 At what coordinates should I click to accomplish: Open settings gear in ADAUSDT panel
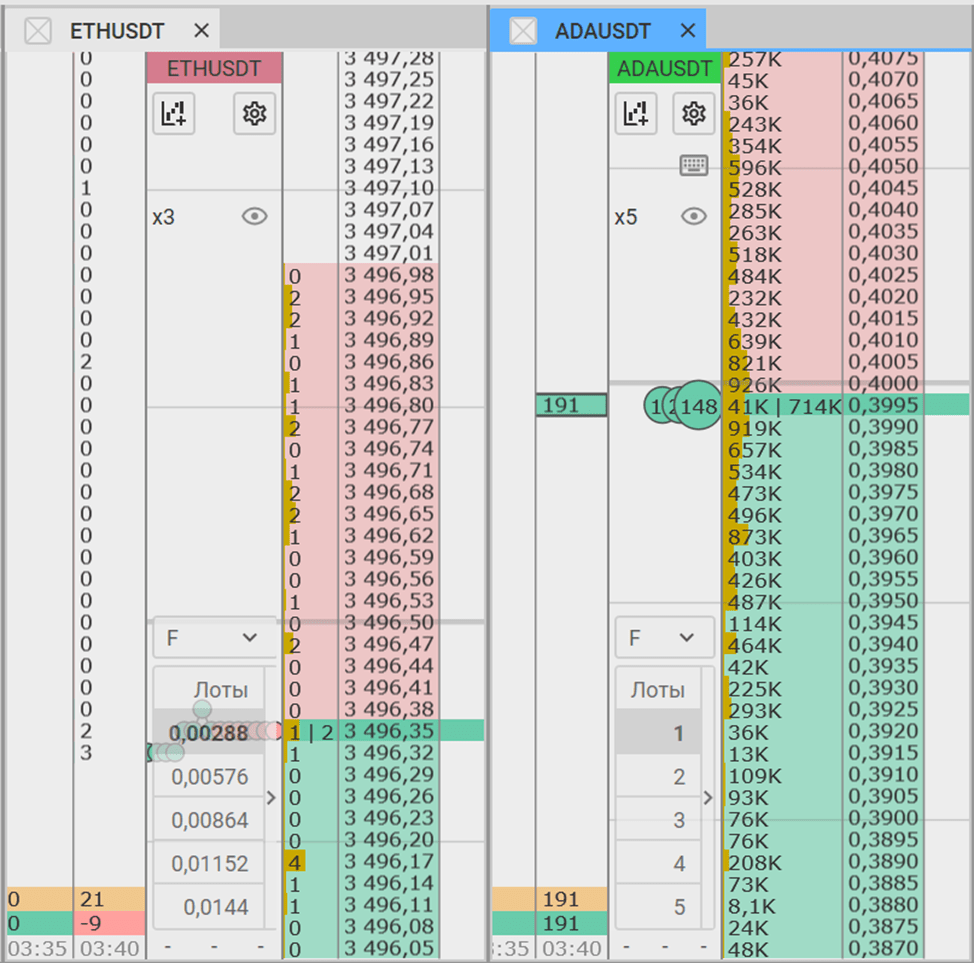[694, 114]
